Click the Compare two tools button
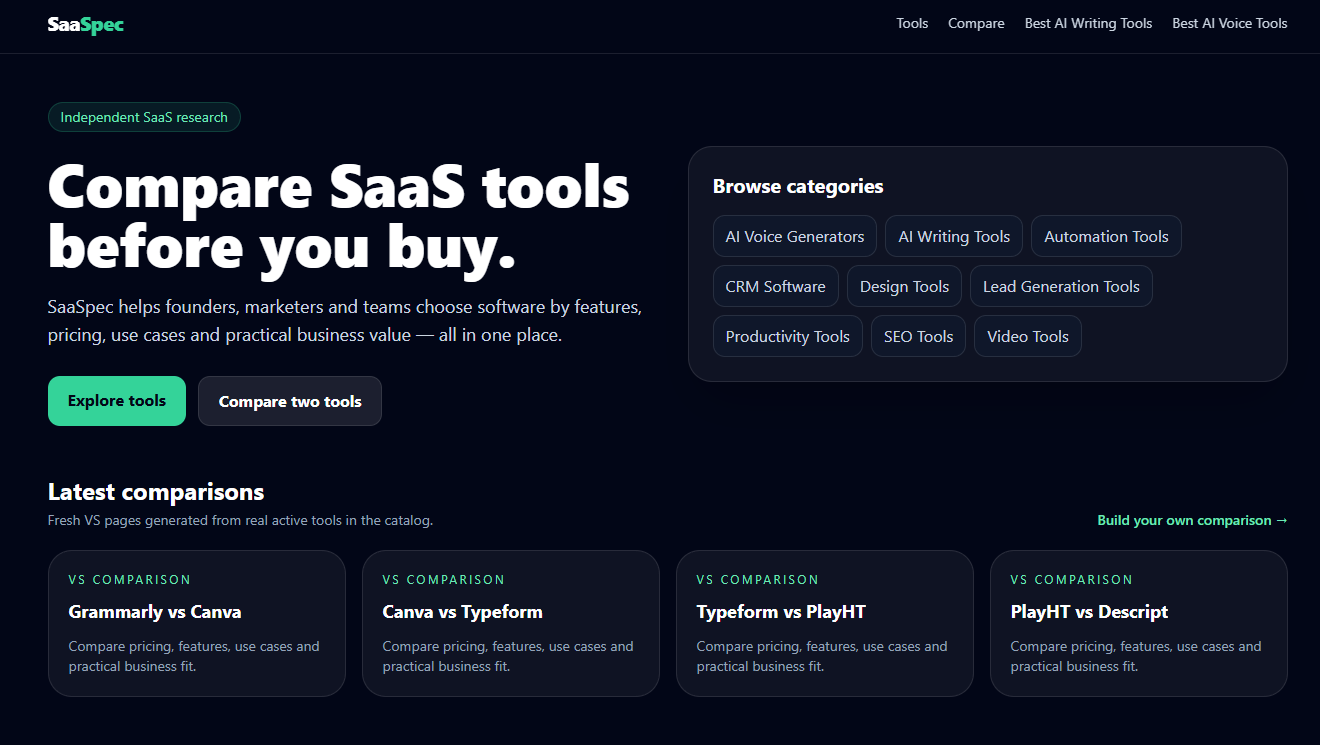 tap(290, 401)
